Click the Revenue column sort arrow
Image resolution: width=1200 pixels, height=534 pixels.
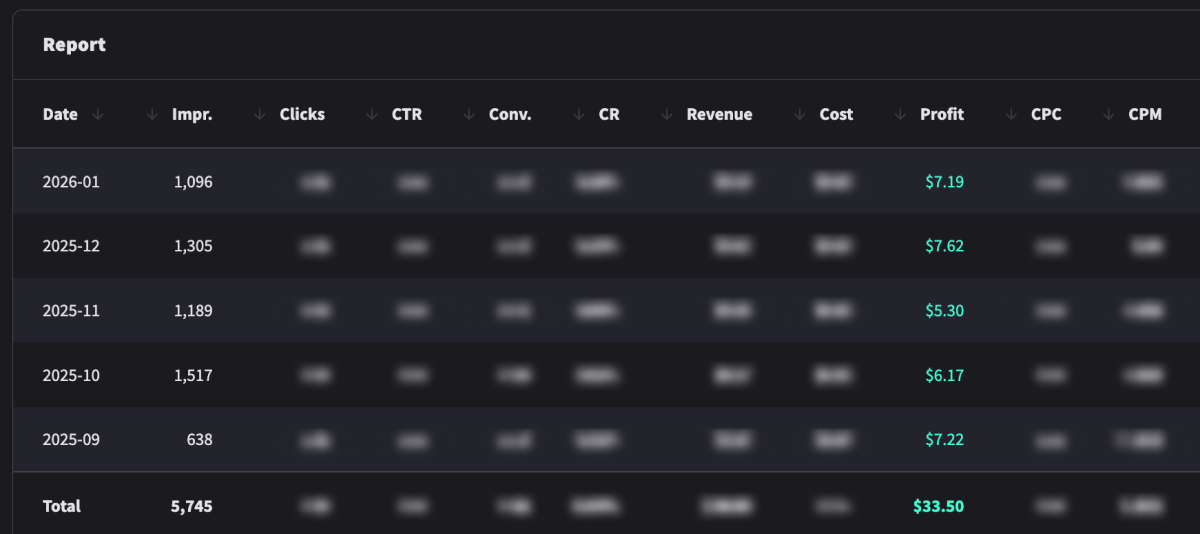click(667, 115)
